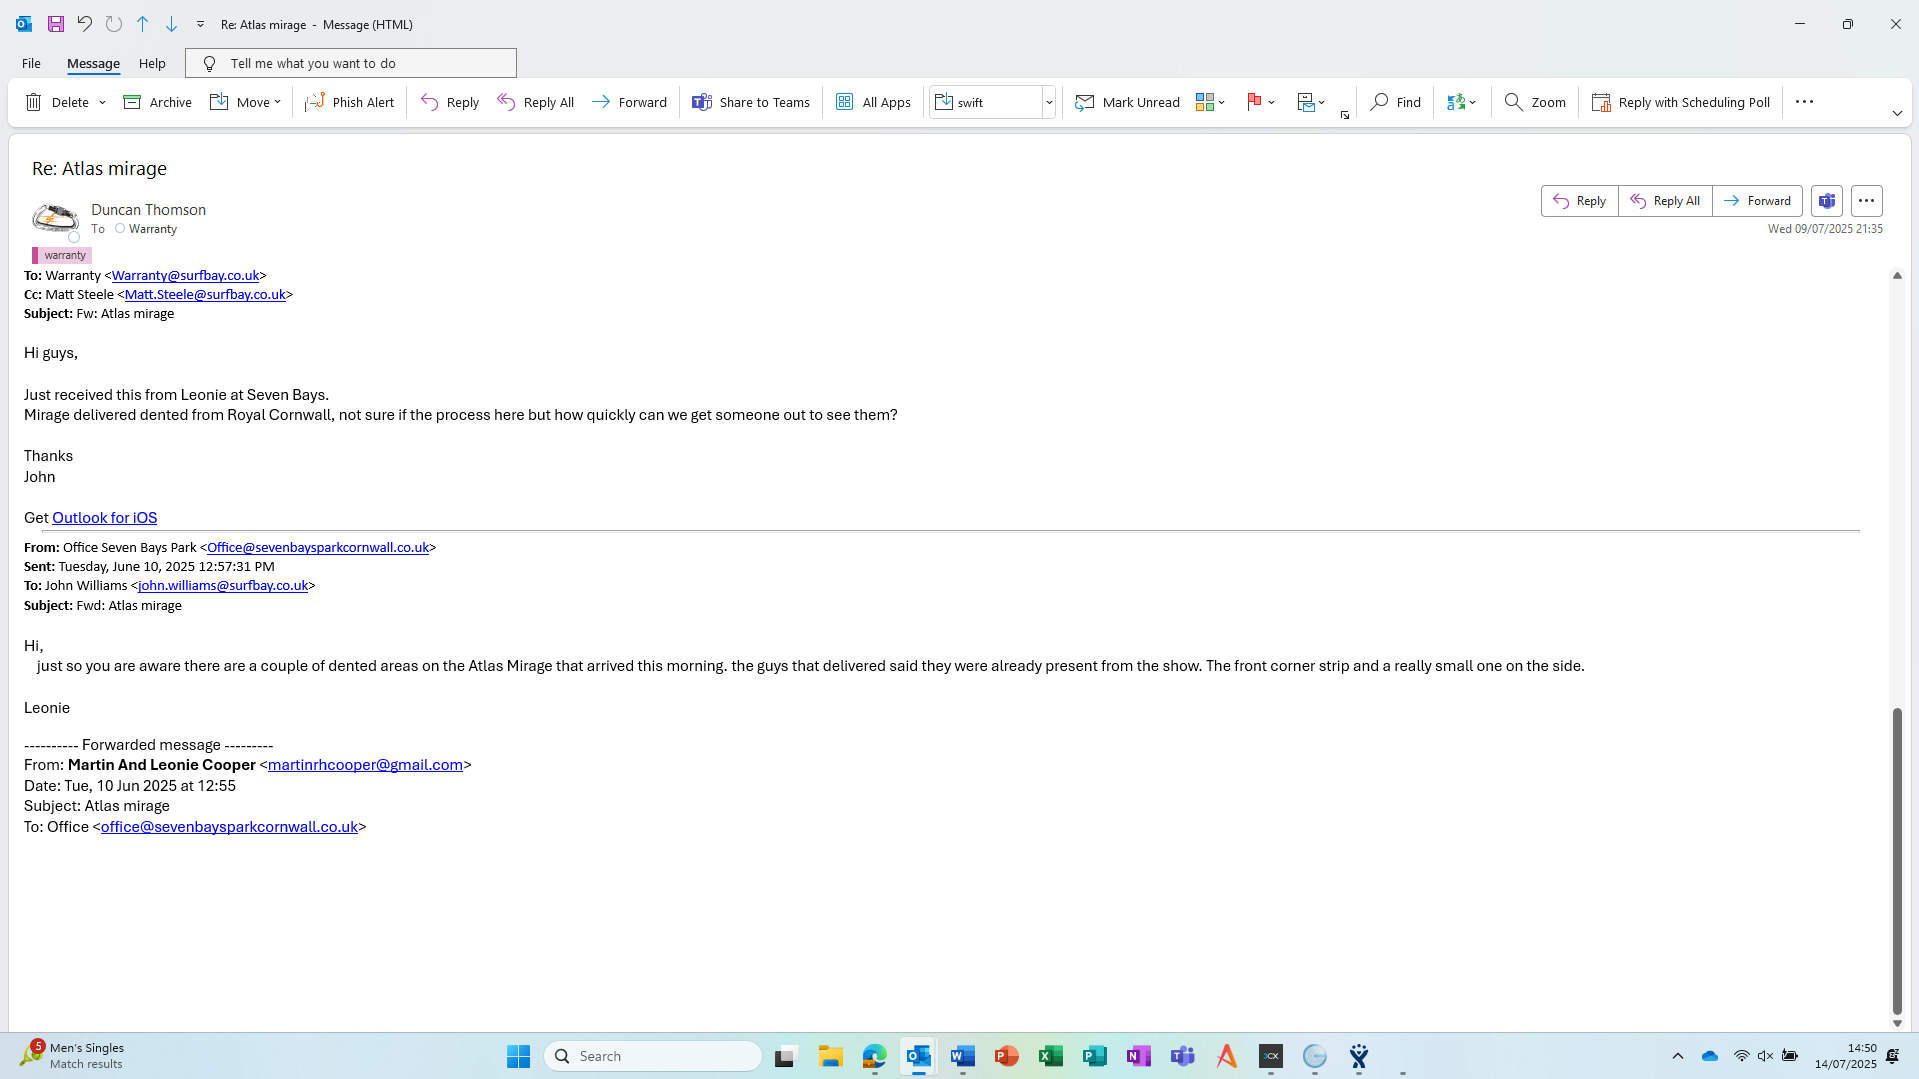Screen dimensions: 1919x1079
Task: Expand the Categorize color squares dropdown
Action: pos(1222,102)
